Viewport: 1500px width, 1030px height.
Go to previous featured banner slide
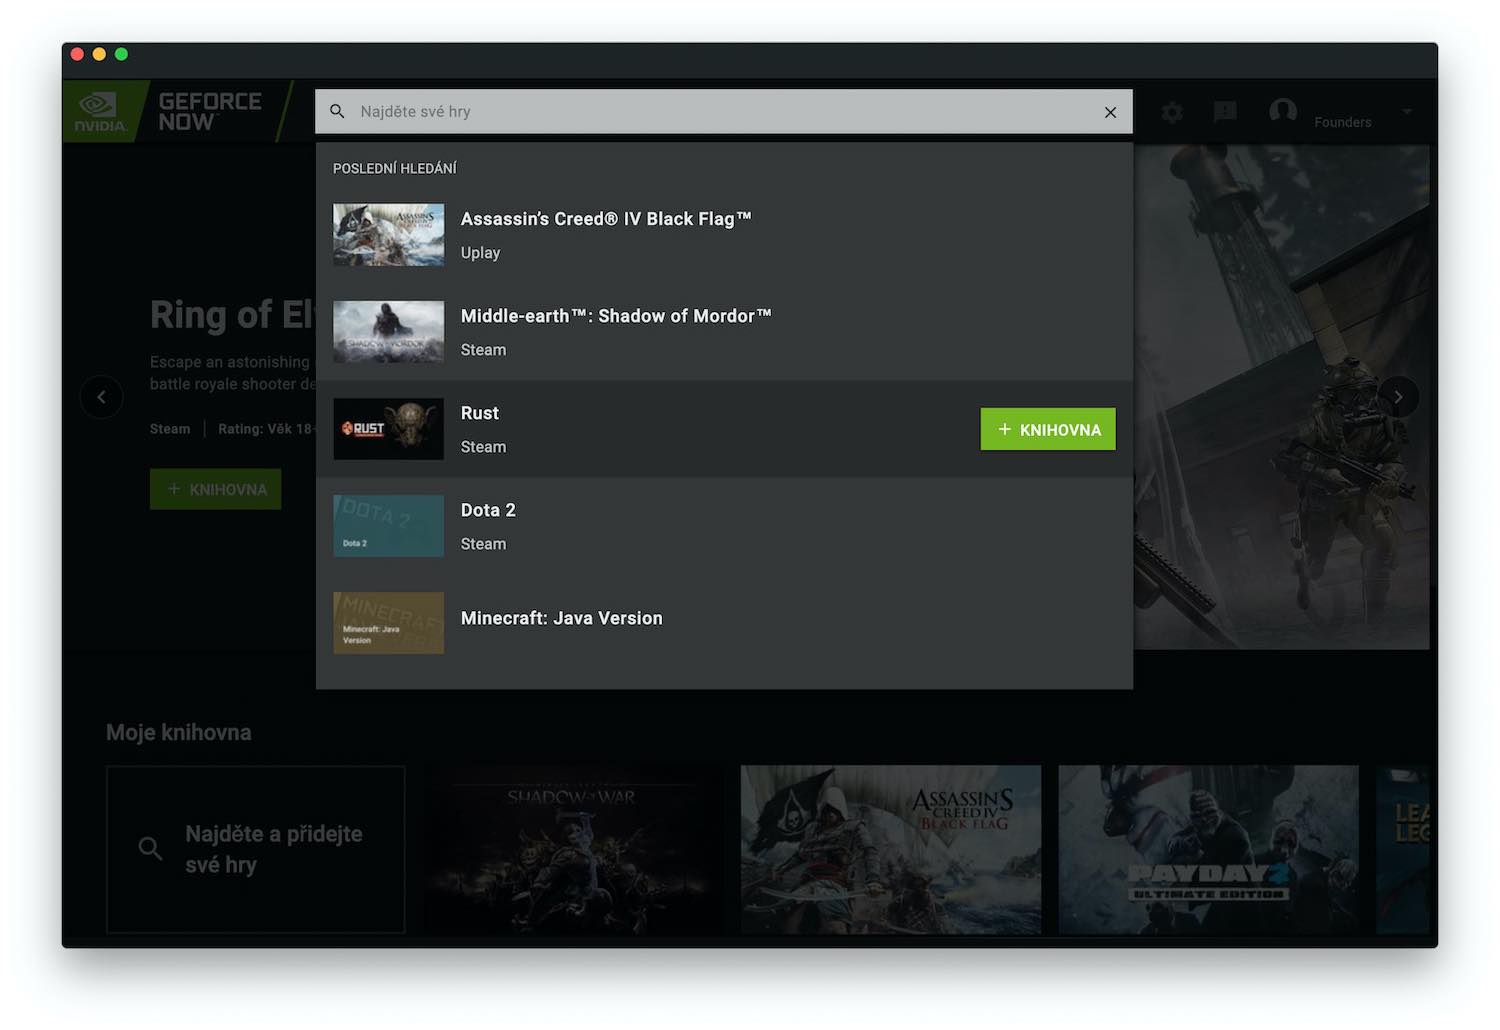coord(101,397)
